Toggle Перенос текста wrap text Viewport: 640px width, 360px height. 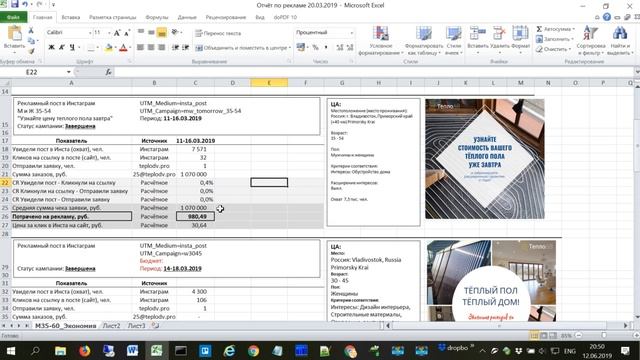tap(218, 33)
